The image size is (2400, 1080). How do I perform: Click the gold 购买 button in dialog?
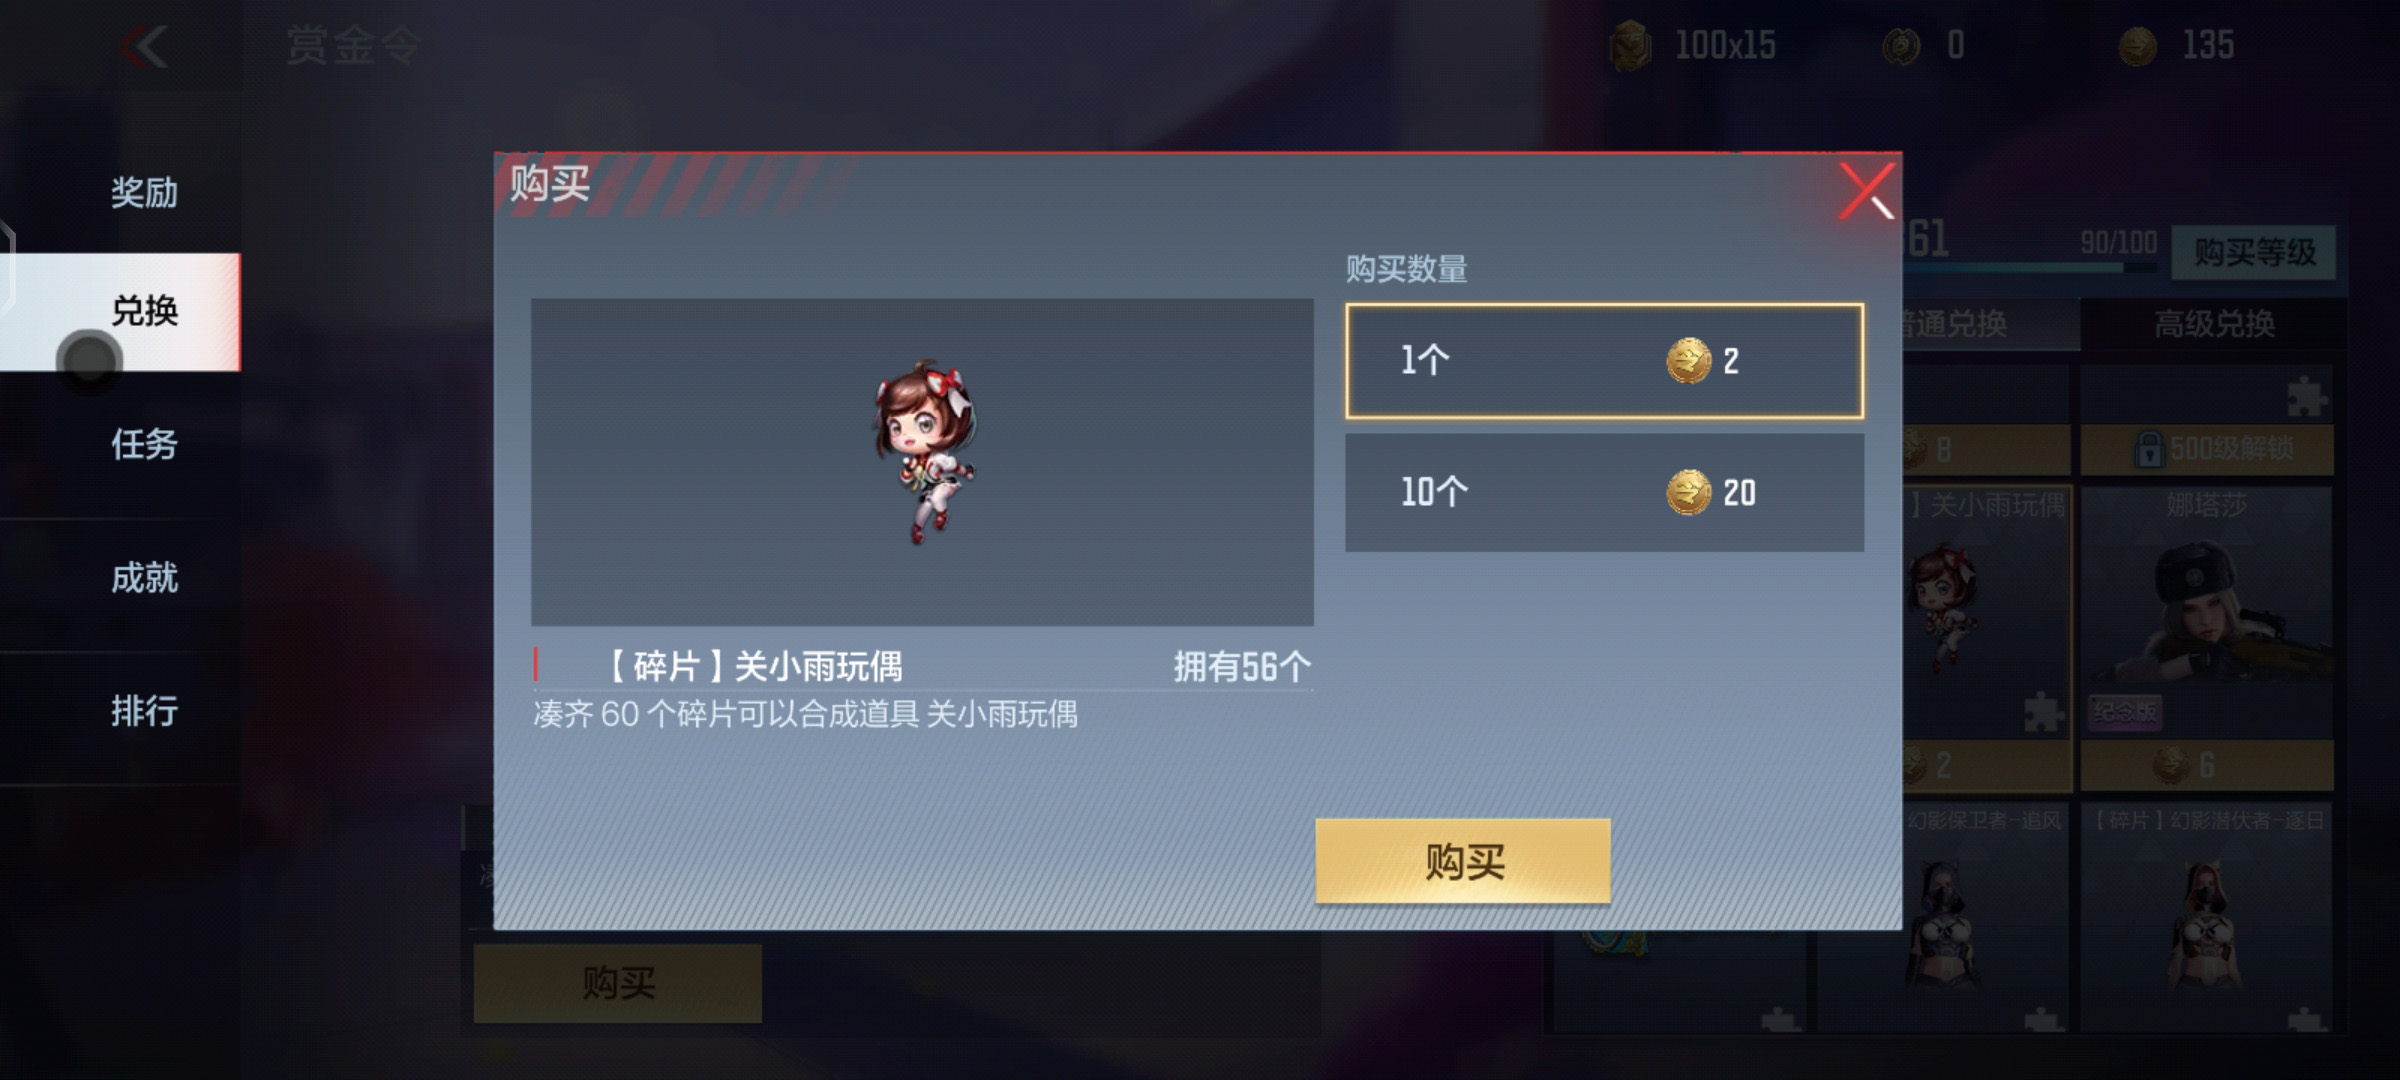click(1463, 861)
